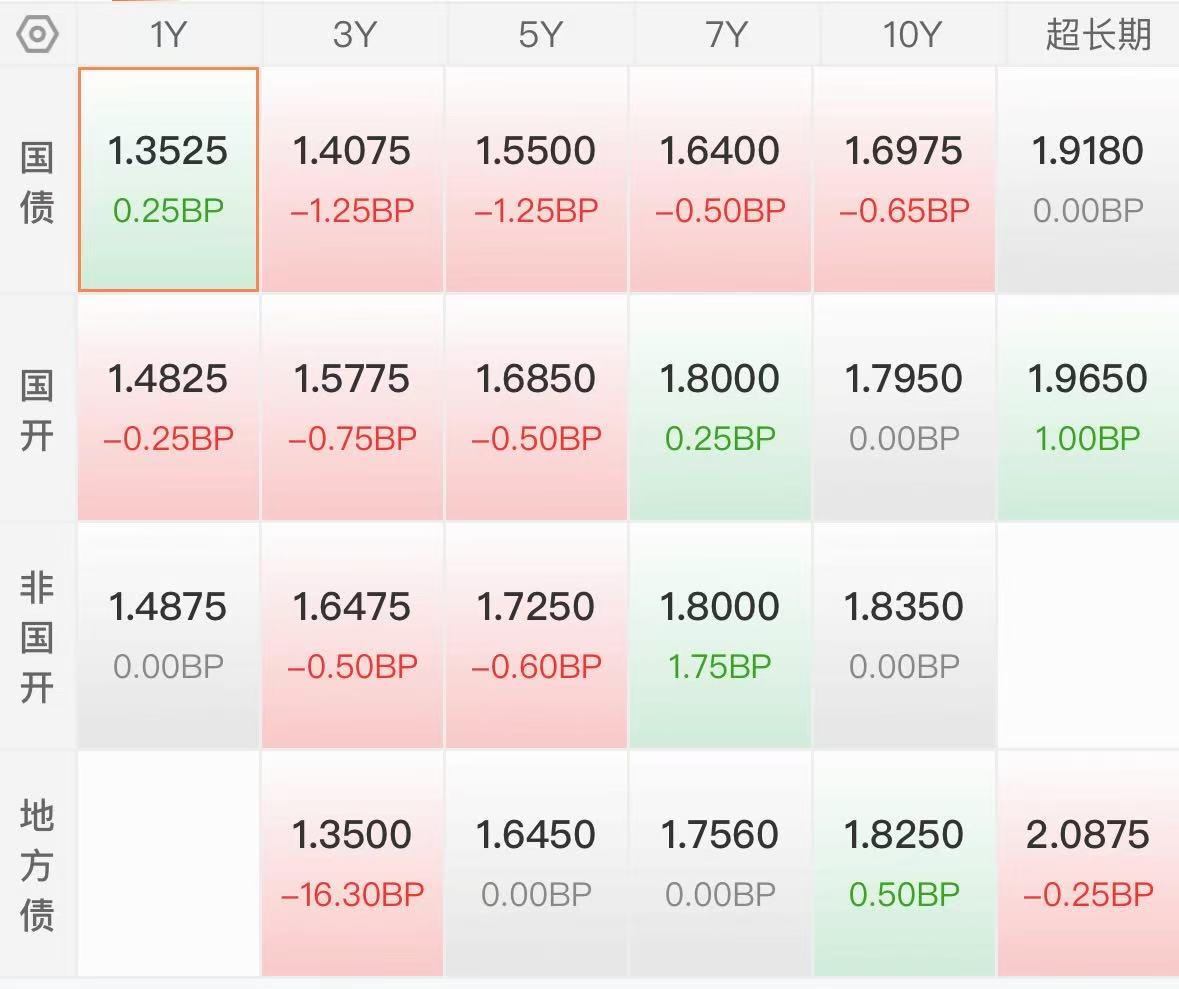Select the 10Y column header

[x=911, y=35]
